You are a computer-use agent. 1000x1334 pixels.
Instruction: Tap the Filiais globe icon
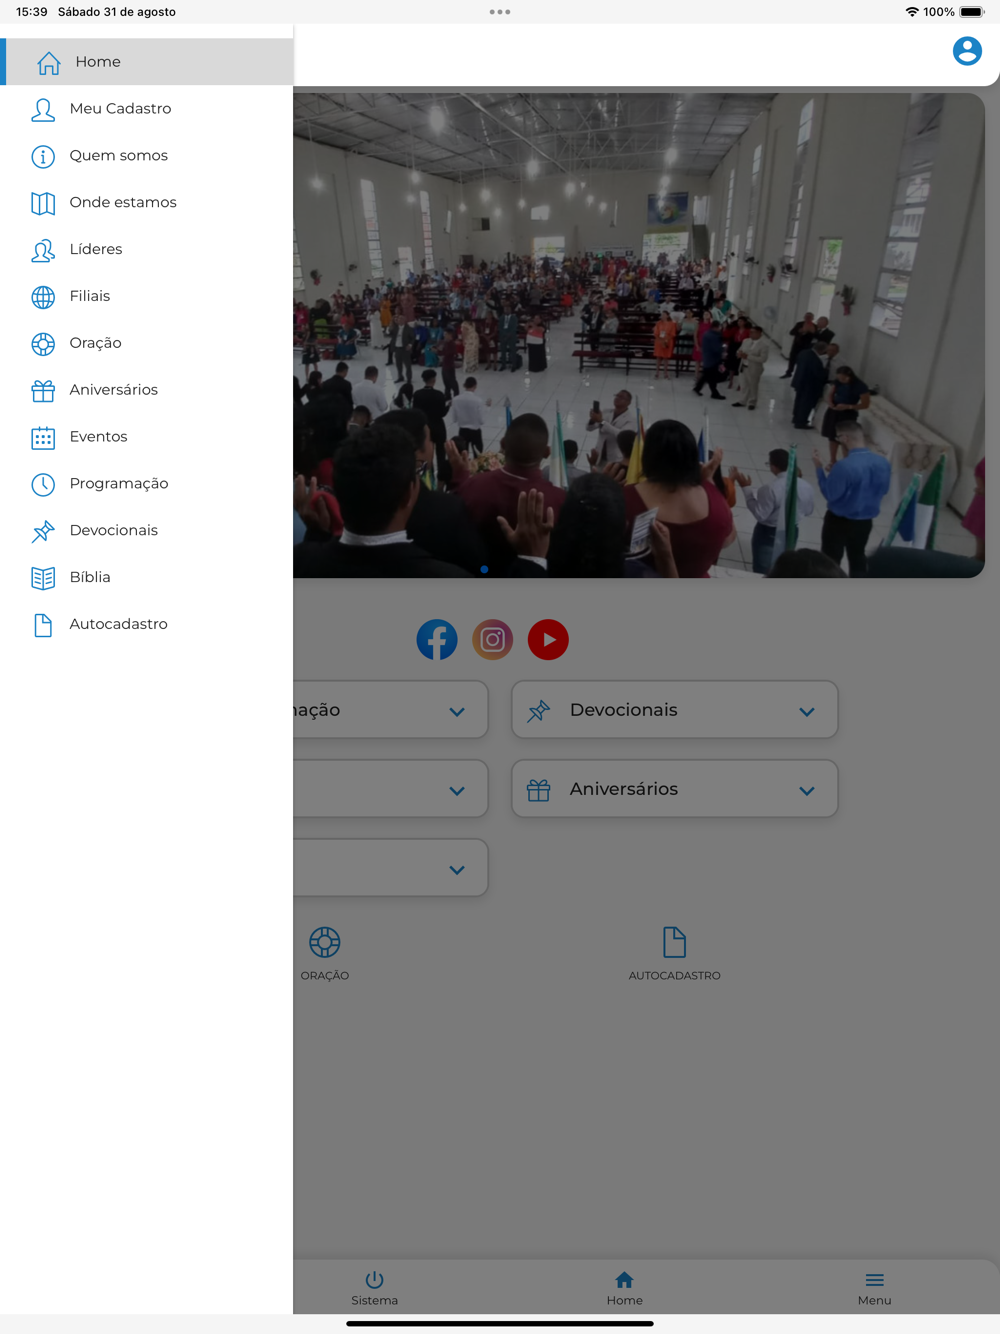click(x=43, y=297)
